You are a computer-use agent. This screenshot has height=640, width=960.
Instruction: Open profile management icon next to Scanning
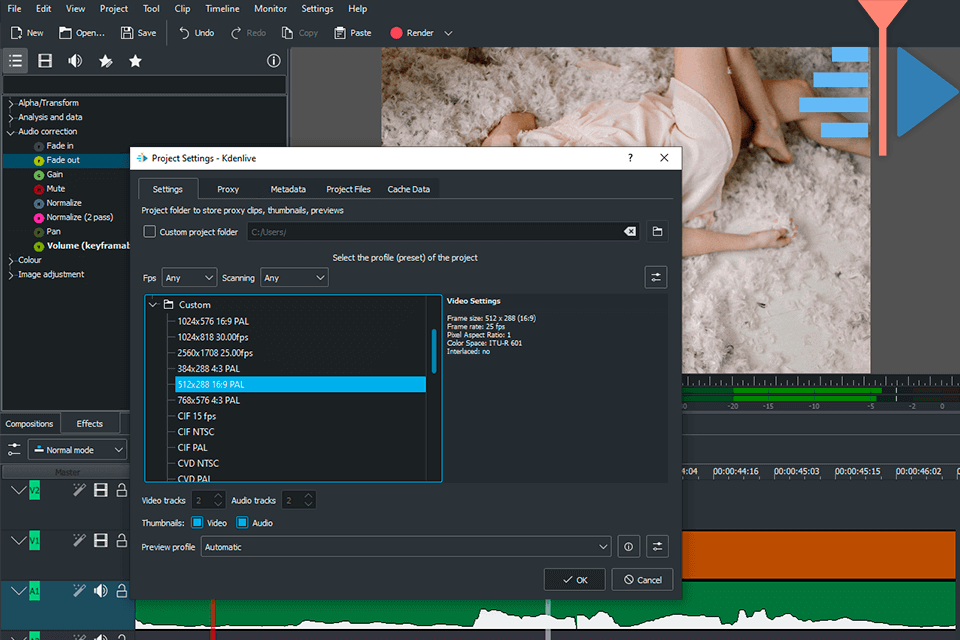pyautogui.click(x=656, y=277)
